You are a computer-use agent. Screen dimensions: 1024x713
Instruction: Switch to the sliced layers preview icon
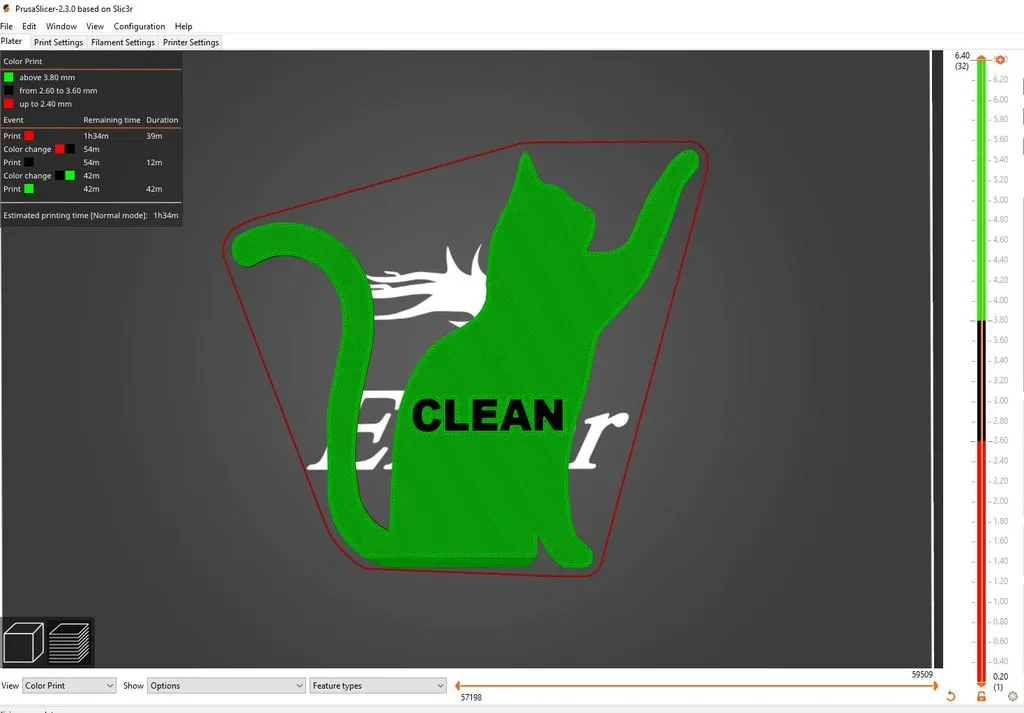pos(69,642)
